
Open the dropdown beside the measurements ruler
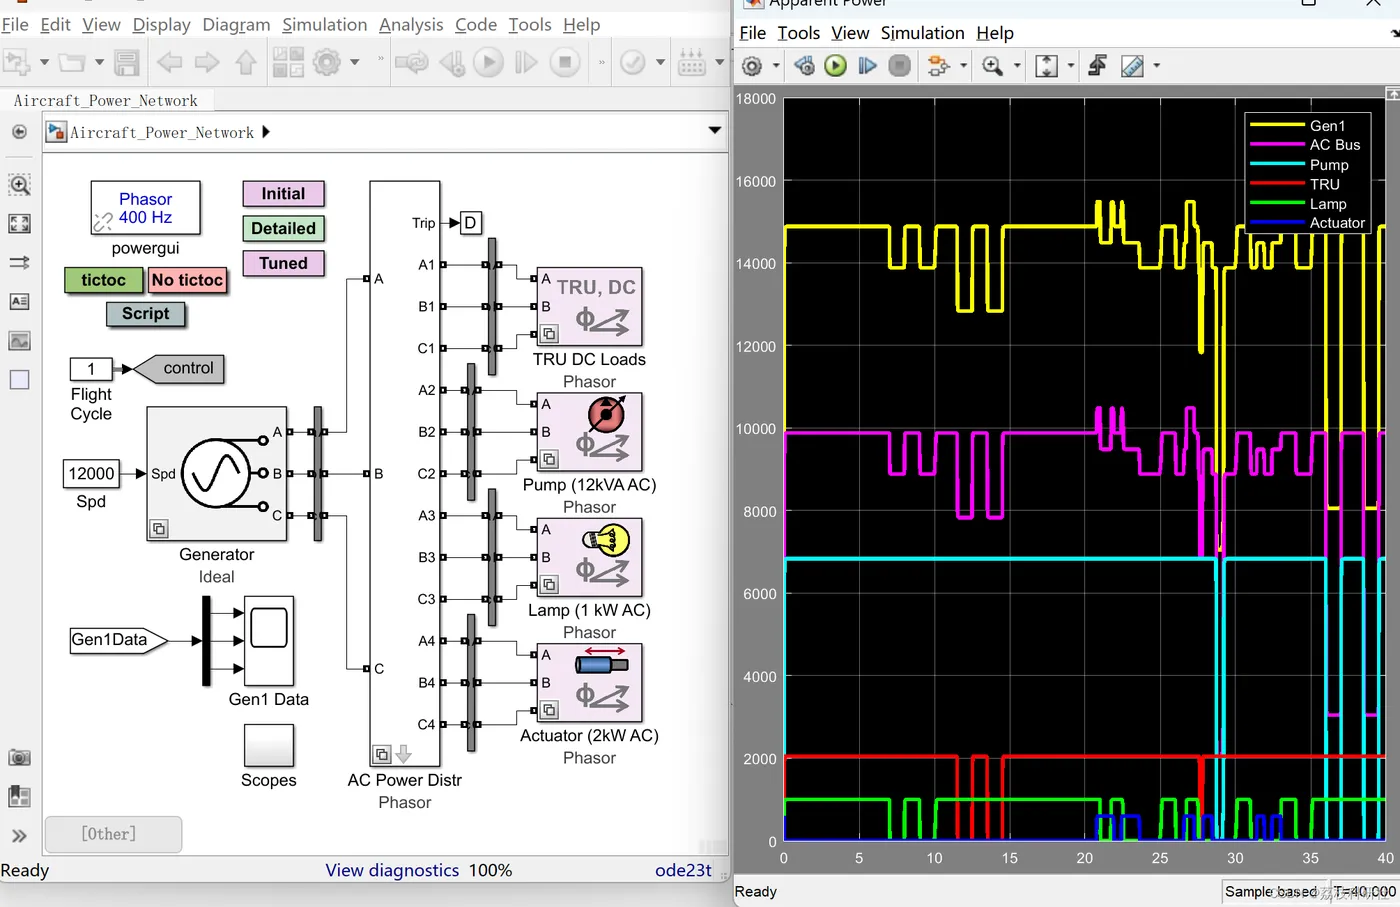click(1157, 66)
